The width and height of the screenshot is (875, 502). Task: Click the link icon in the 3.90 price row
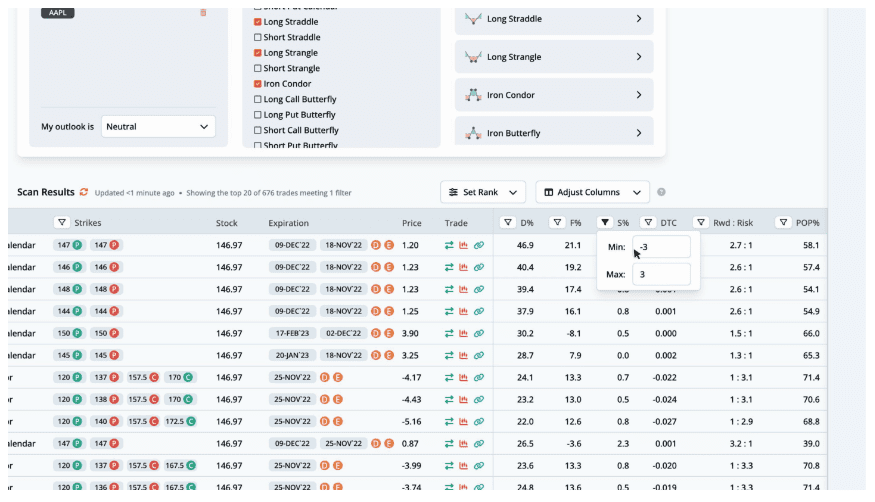[479, 333]
